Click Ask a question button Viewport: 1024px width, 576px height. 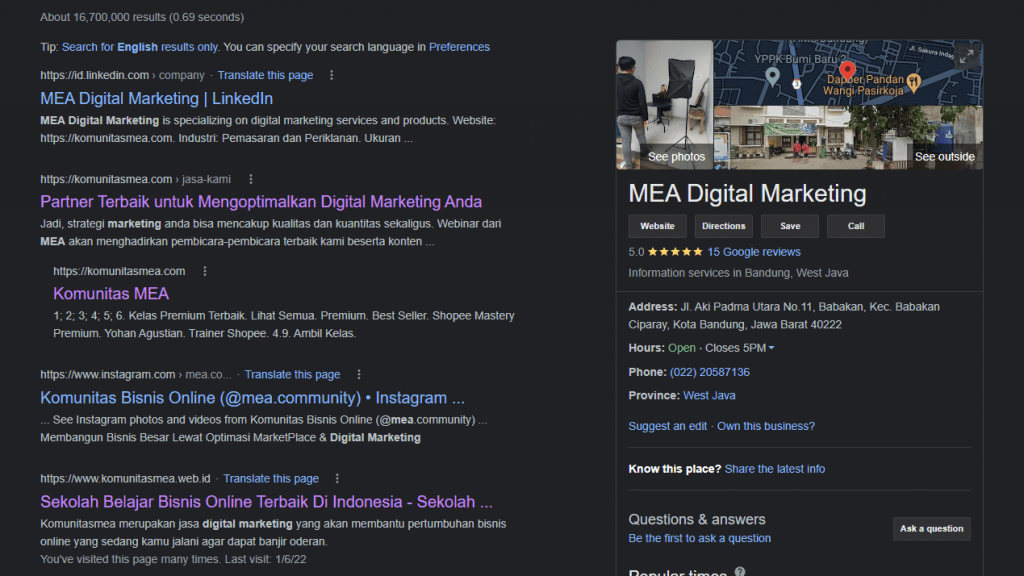tap(932, 529)
